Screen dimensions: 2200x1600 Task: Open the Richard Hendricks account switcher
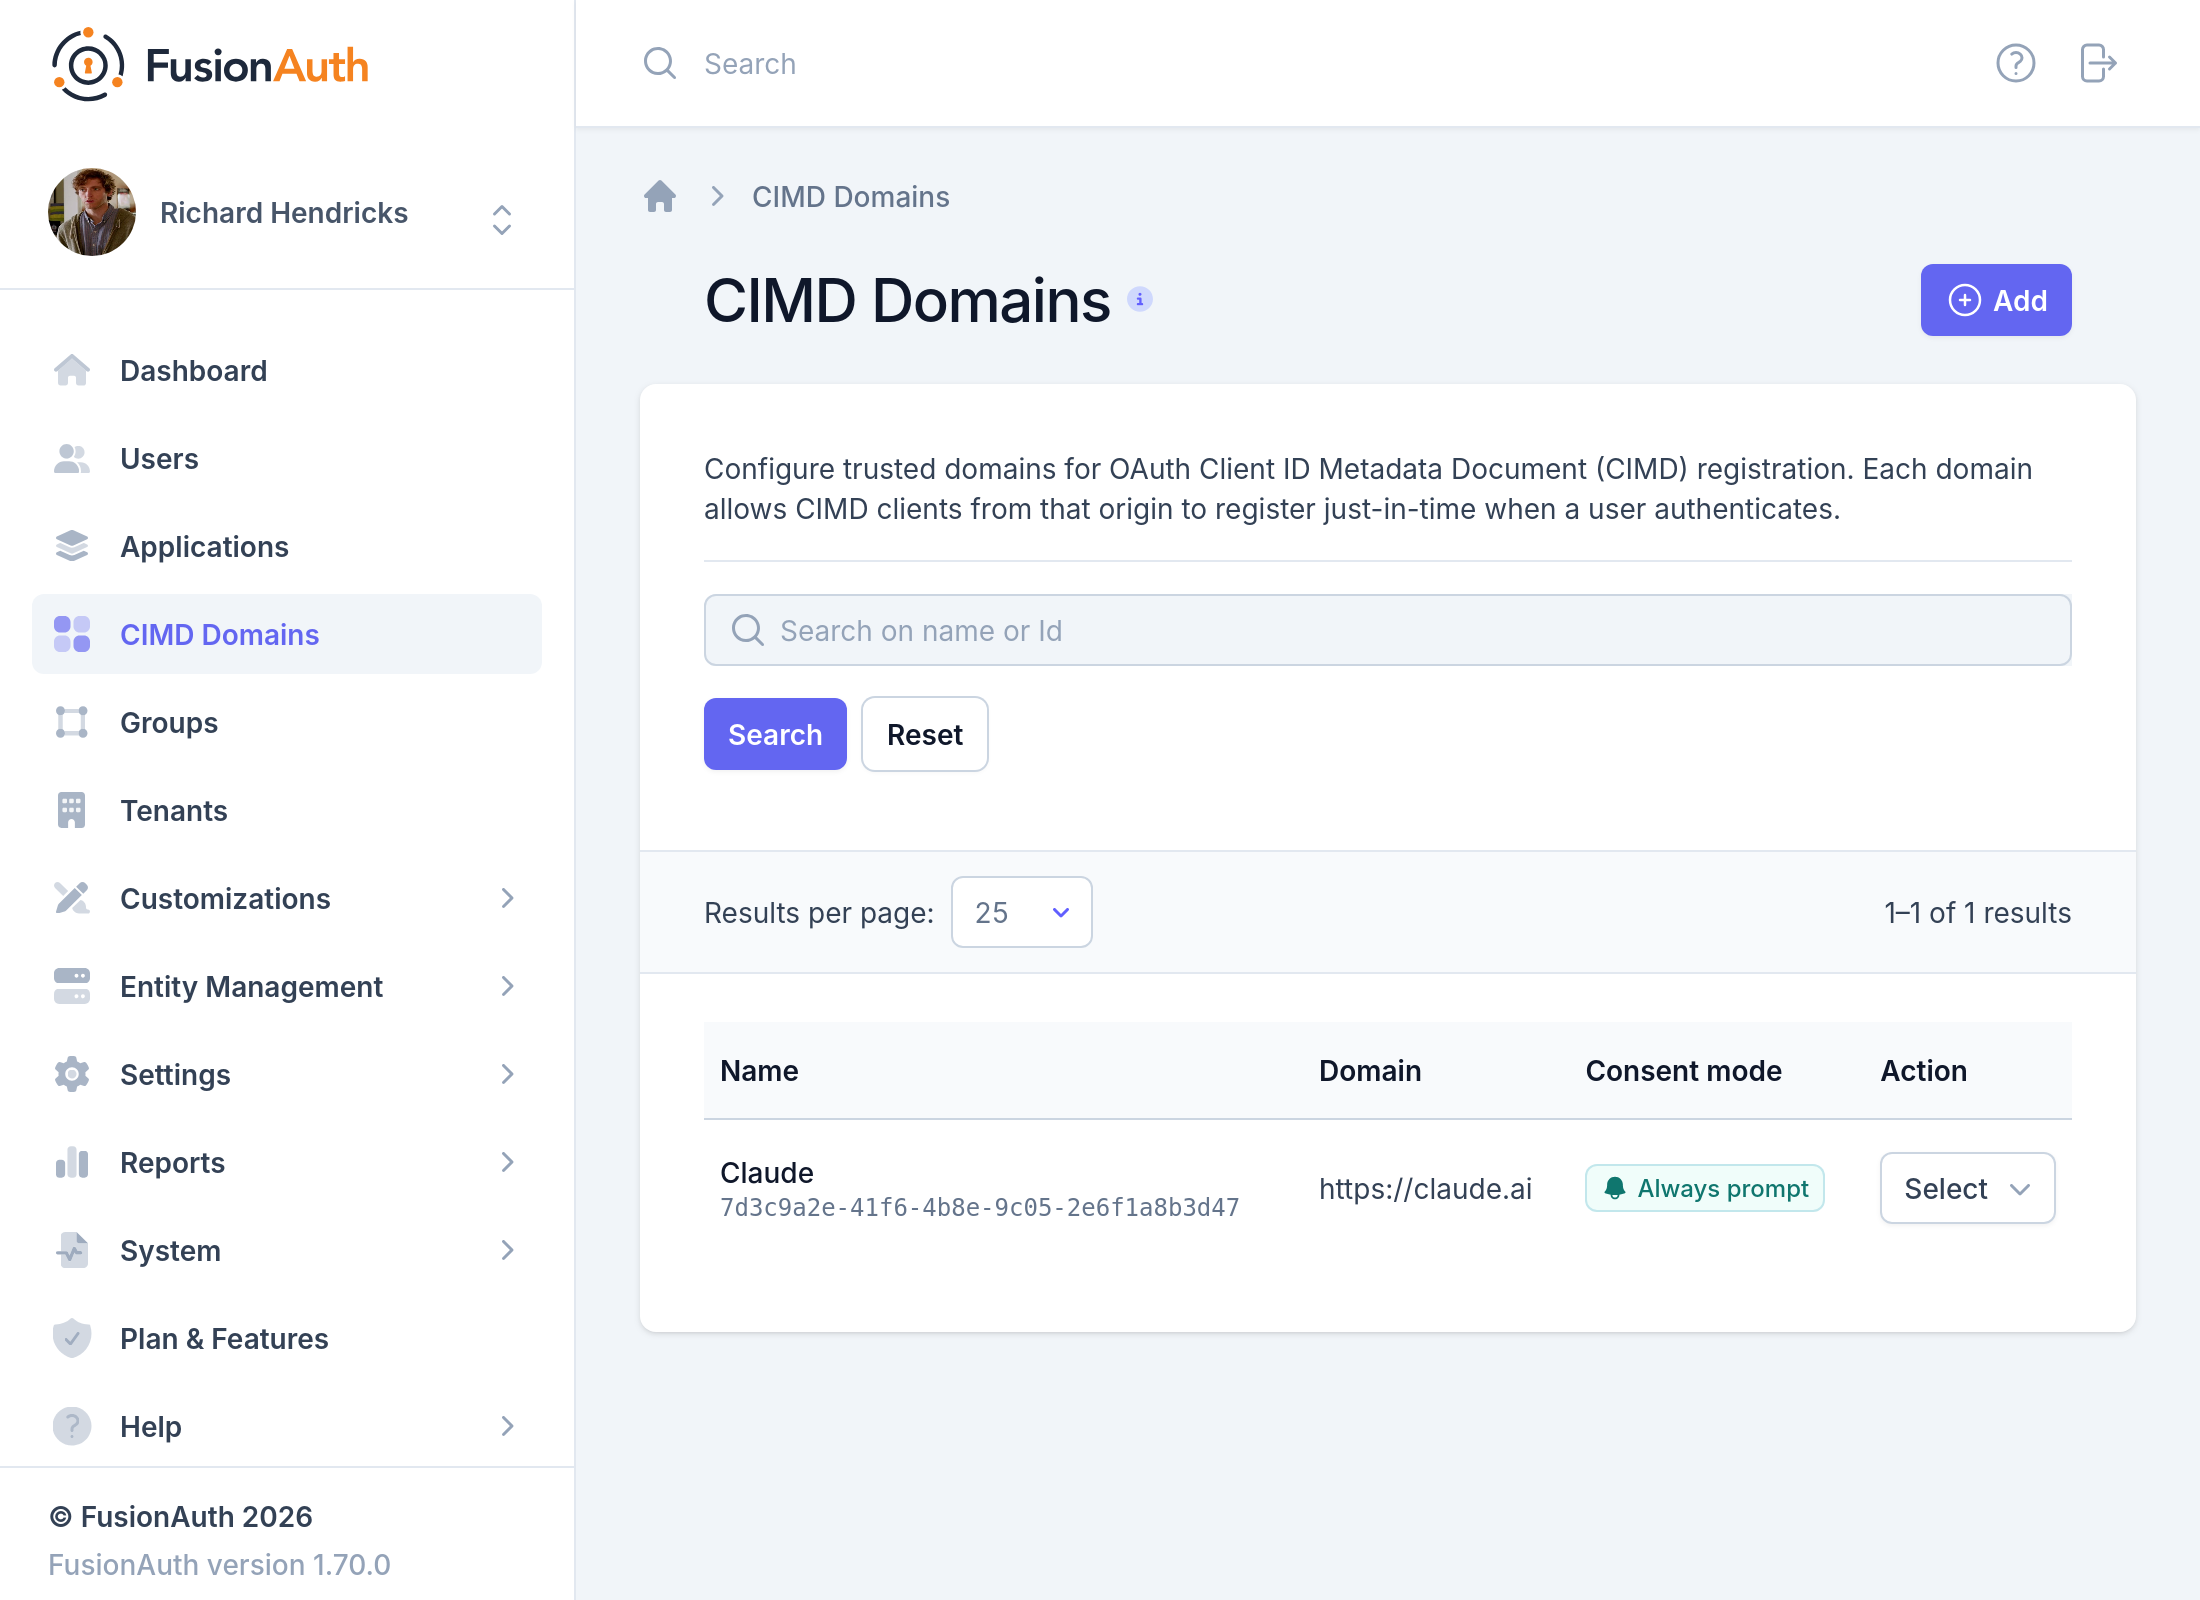coord(502,219)
